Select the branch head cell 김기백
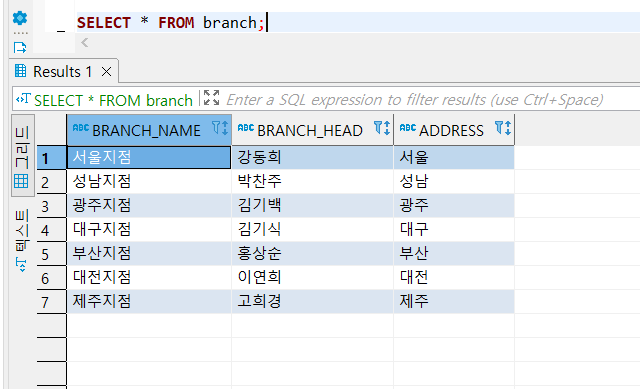 click(x=313, y=206)
